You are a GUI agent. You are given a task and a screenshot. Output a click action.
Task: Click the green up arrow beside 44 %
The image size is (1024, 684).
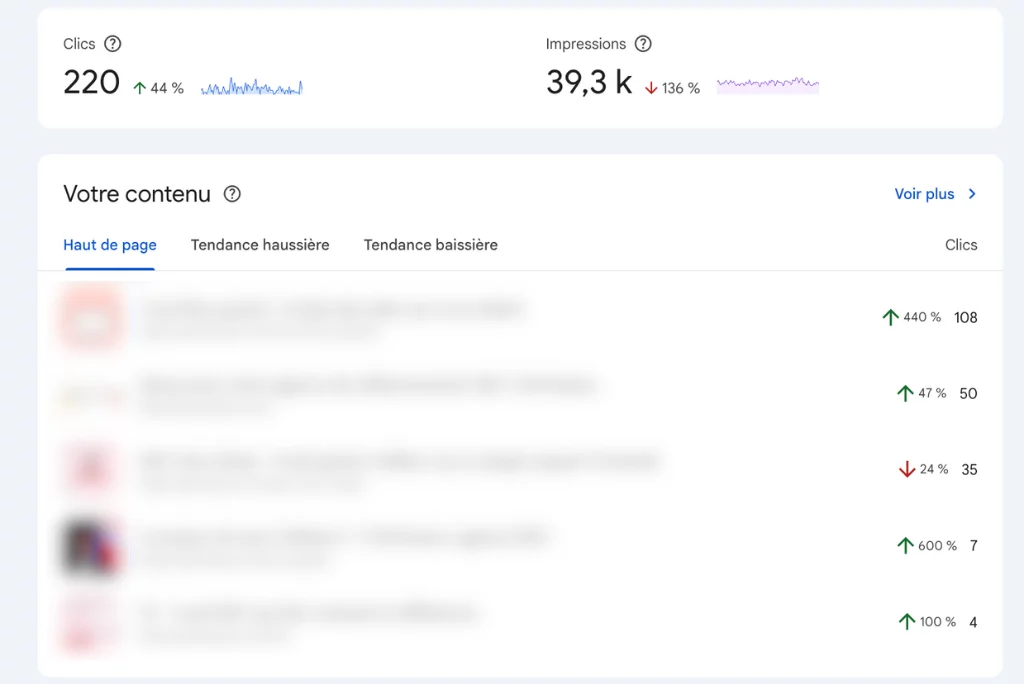(140, 88)
